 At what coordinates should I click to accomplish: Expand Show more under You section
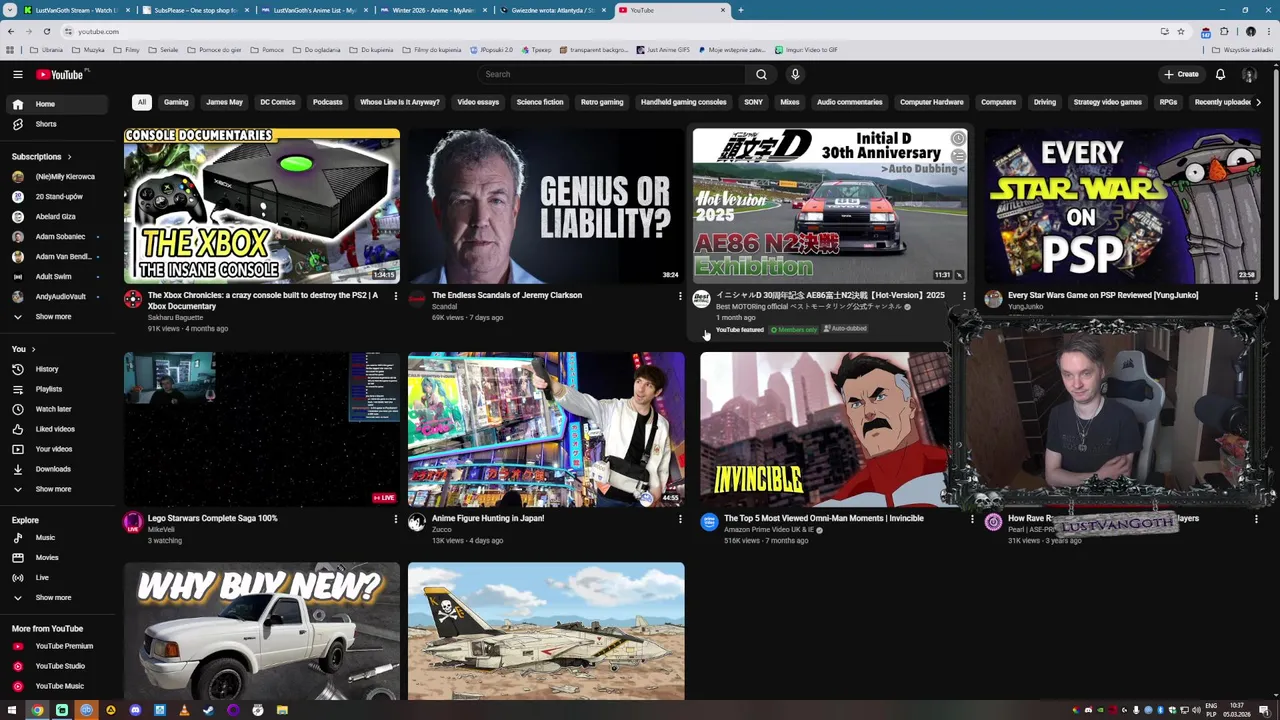[53, 489]
